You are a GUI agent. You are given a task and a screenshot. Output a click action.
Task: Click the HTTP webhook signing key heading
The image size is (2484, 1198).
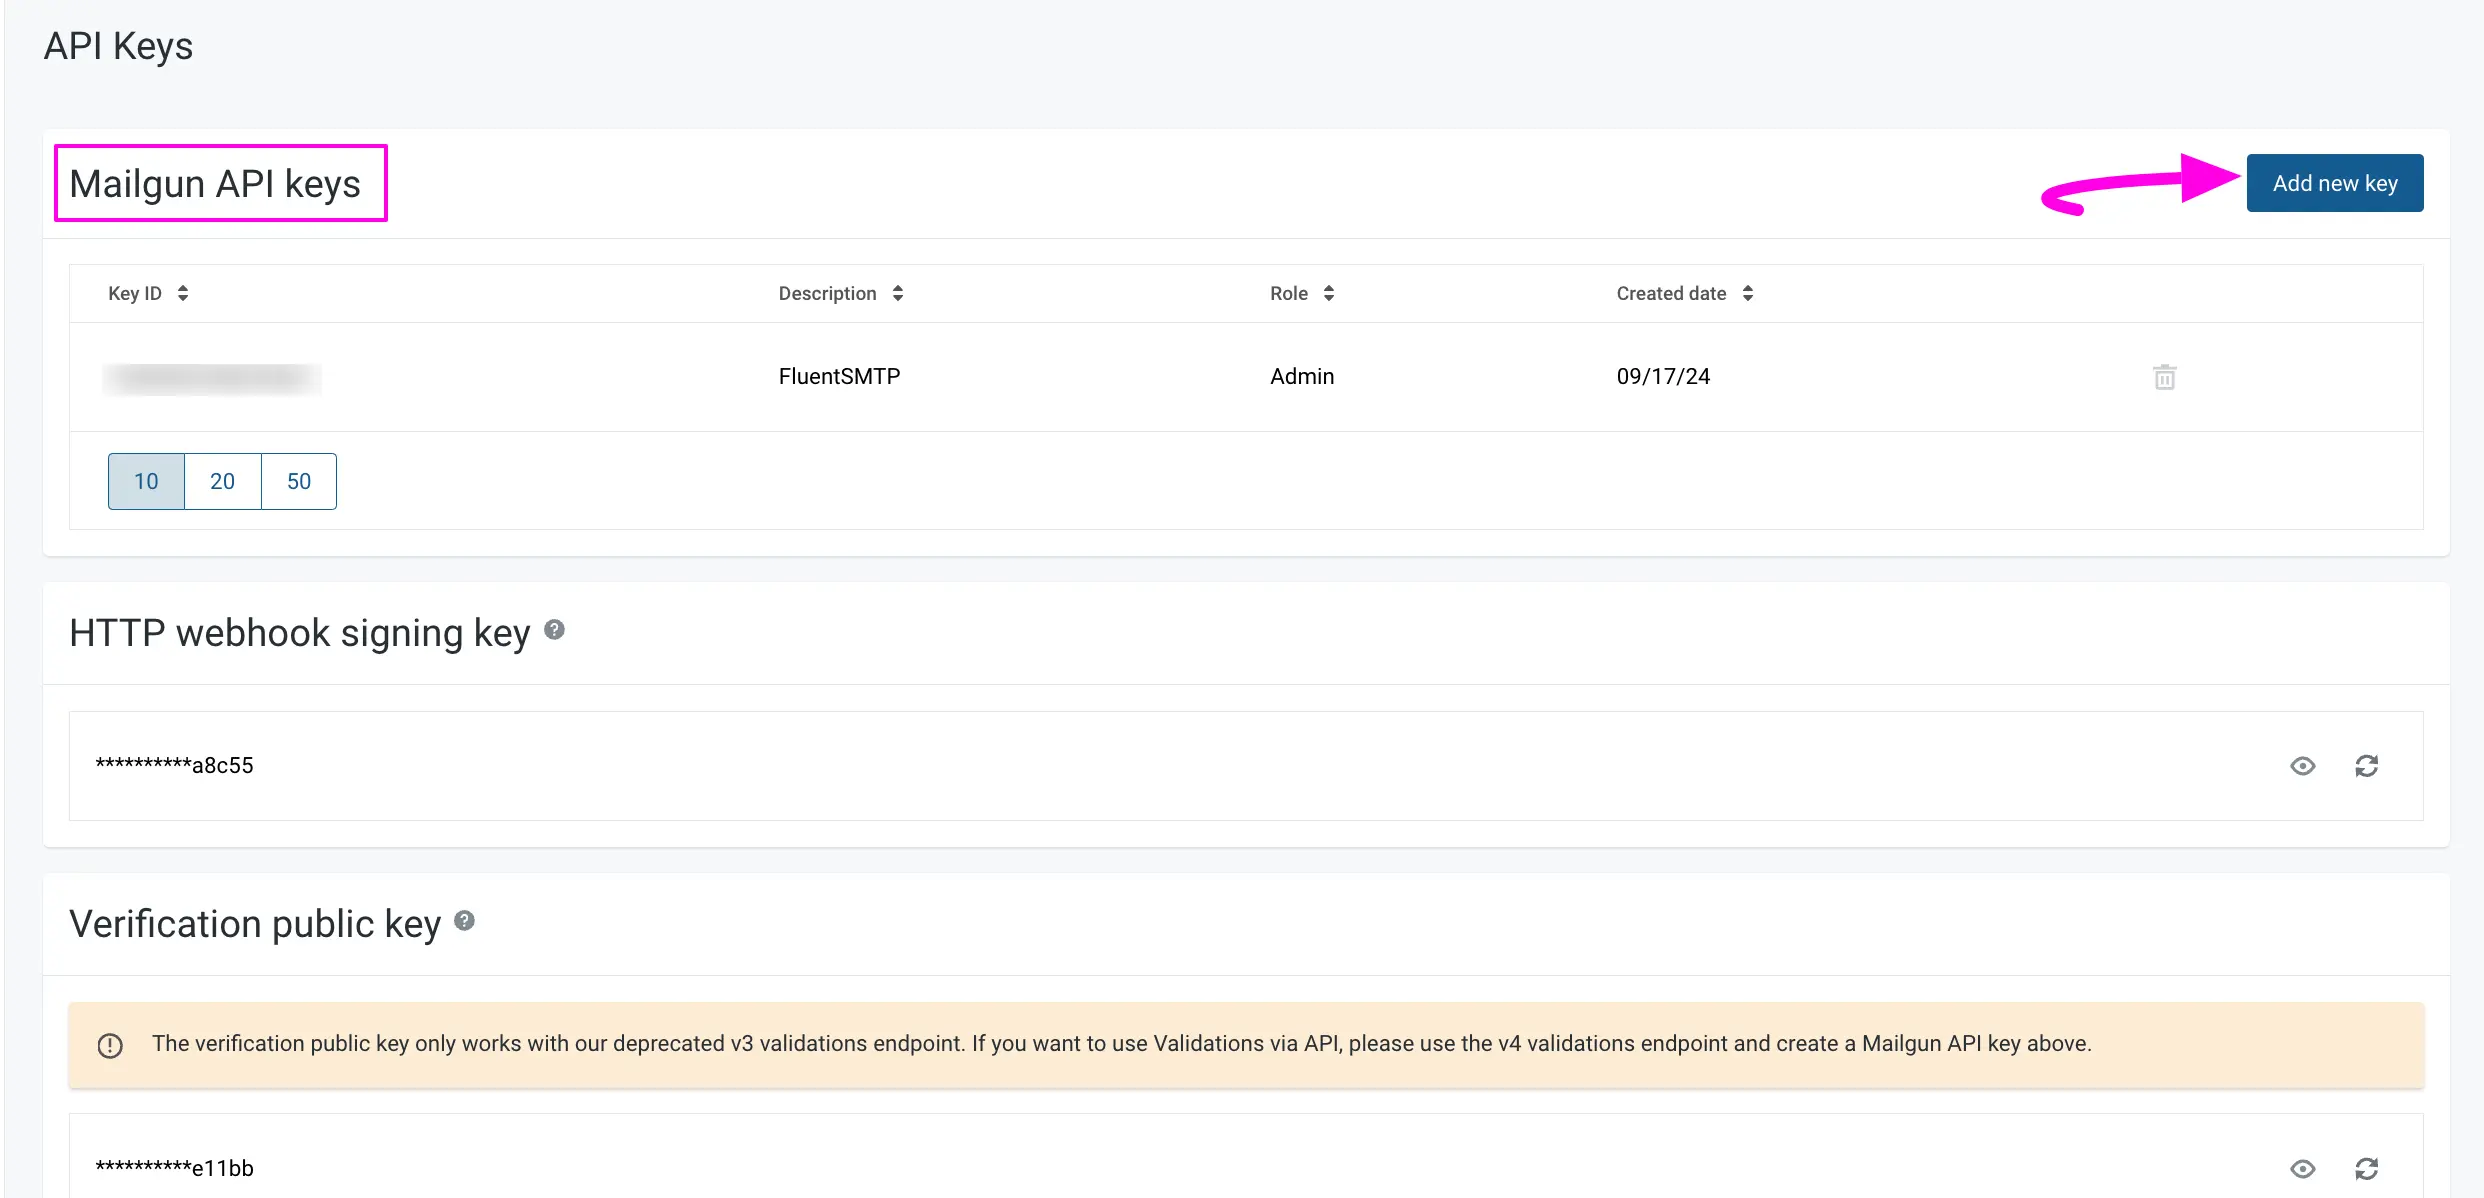pos(300,633)
